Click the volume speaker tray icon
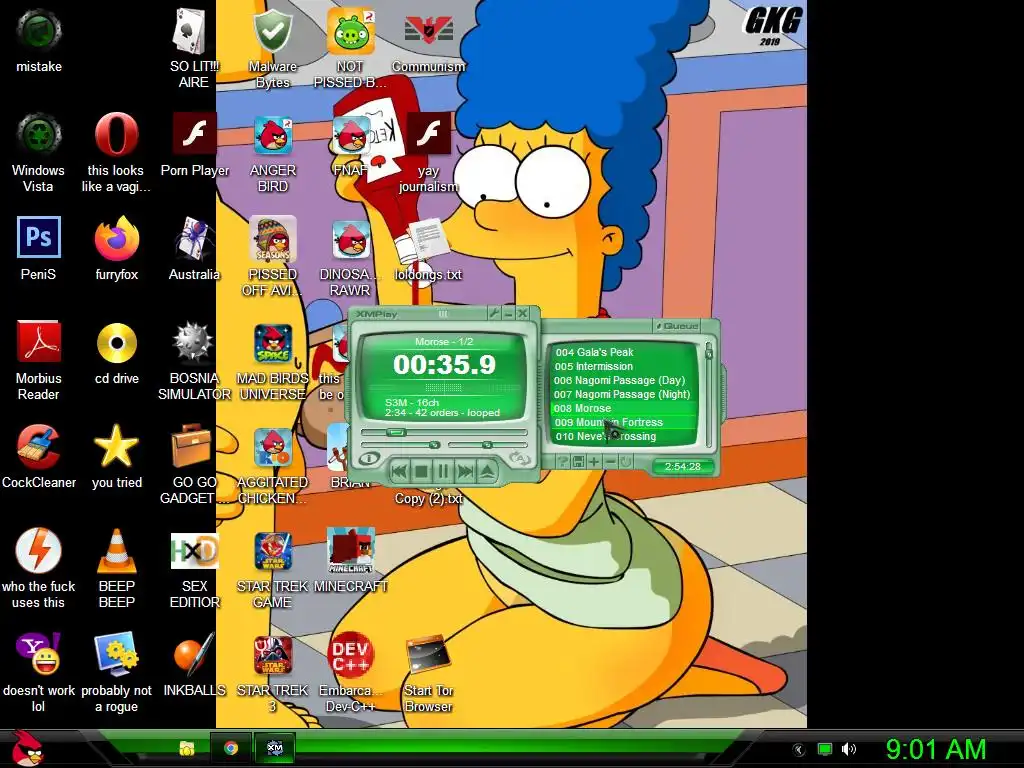The height and width of the screenshot is (768, 1024). click(849, 749)
